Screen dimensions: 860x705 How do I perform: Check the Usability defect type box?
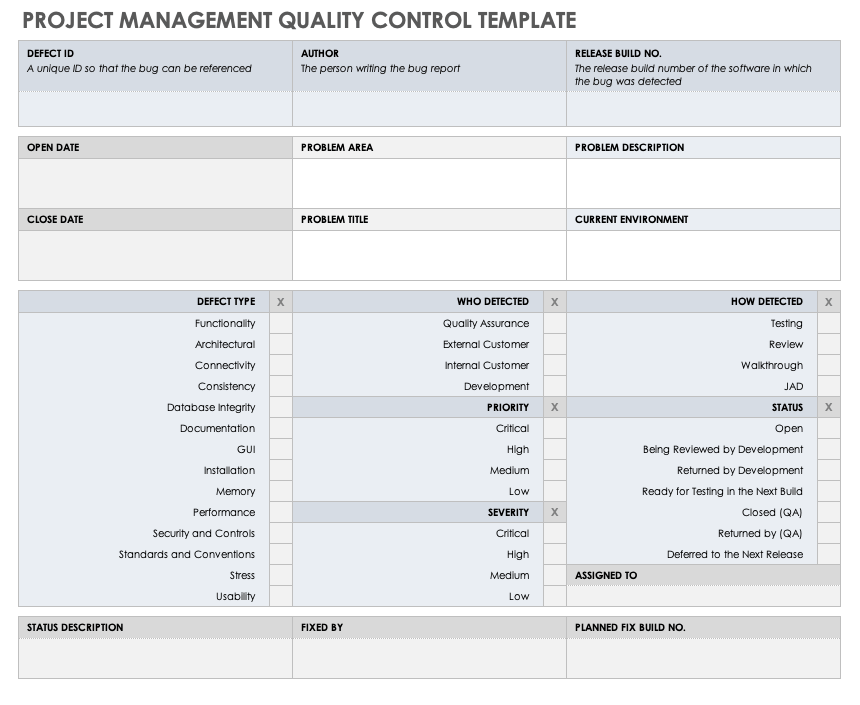click(280, 596)
